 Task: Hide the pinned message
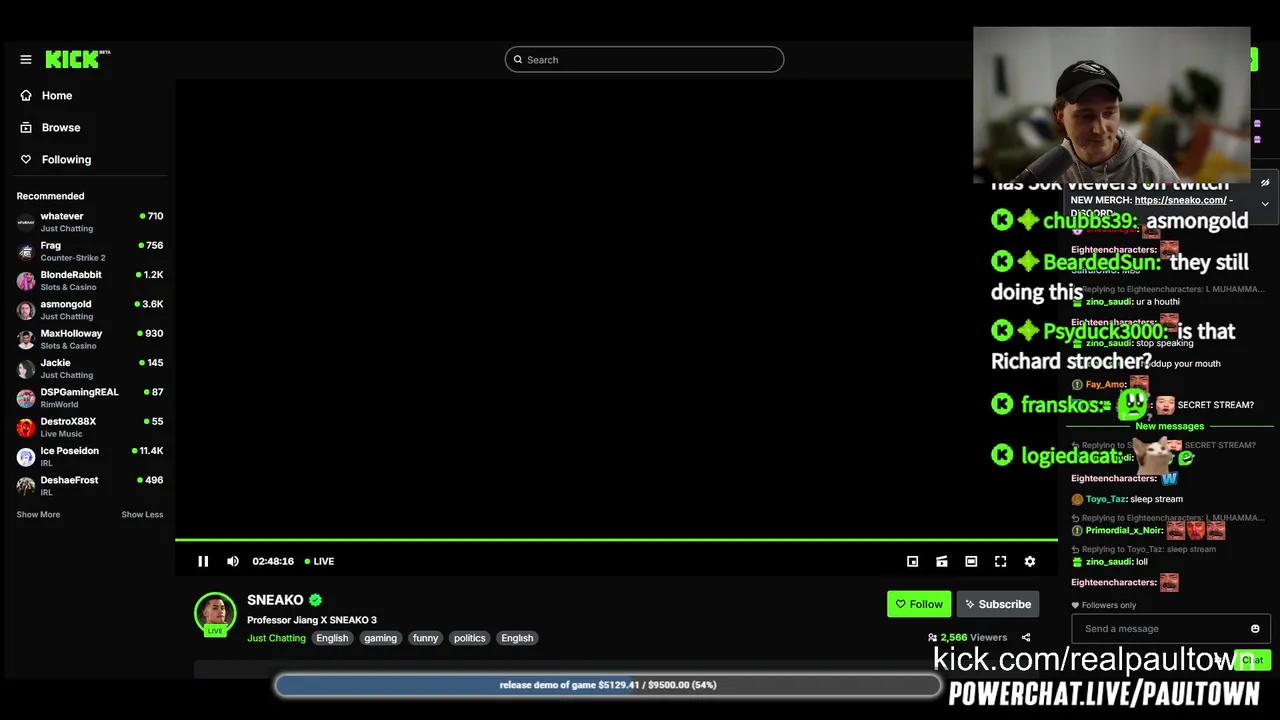coord(1265,183)
